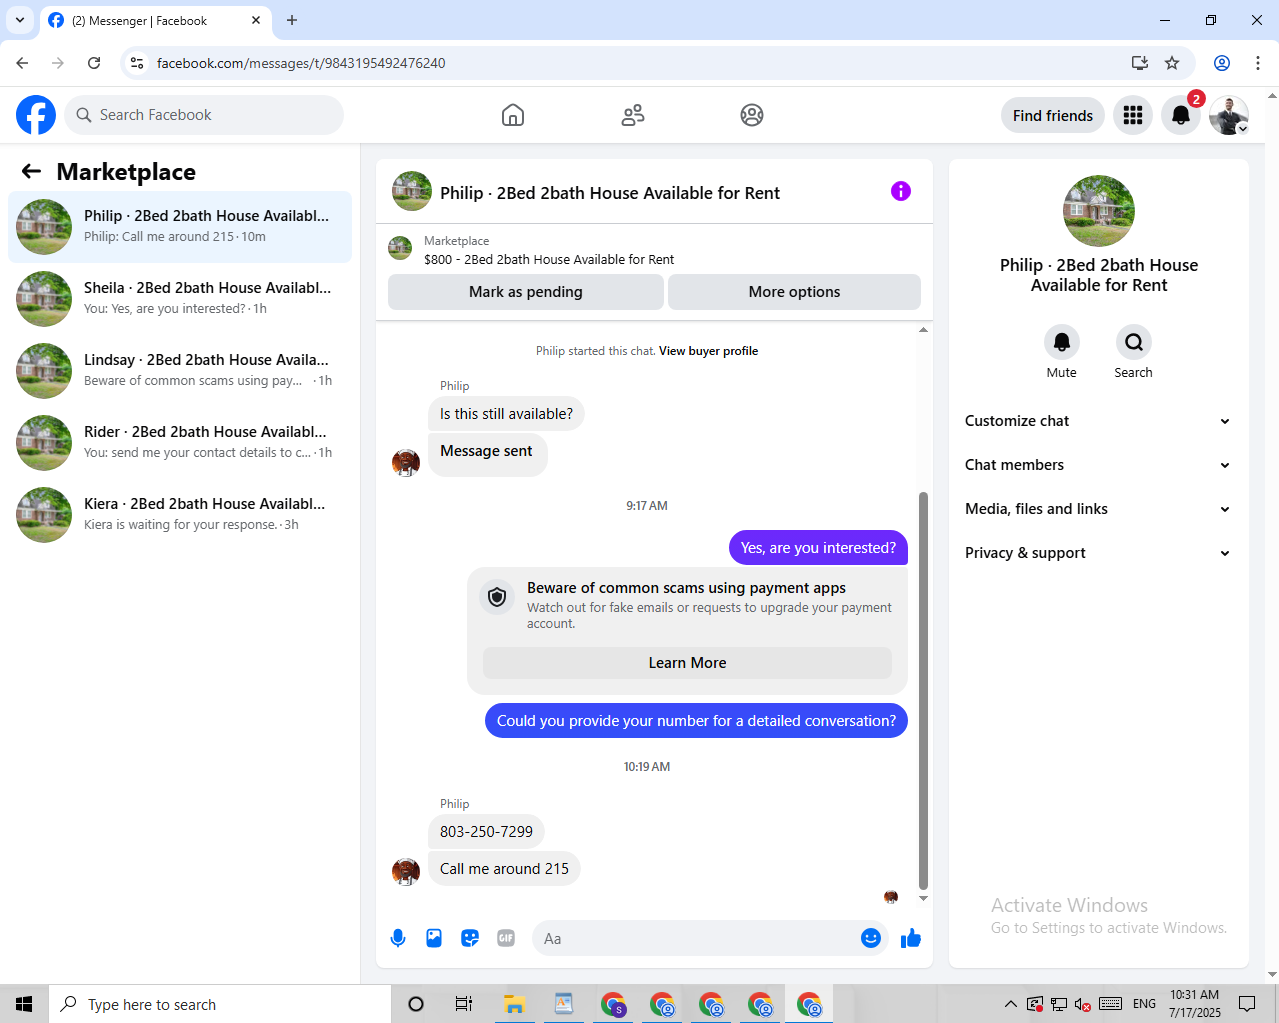Expand Customize chat section

click(x=1098, y=421)
